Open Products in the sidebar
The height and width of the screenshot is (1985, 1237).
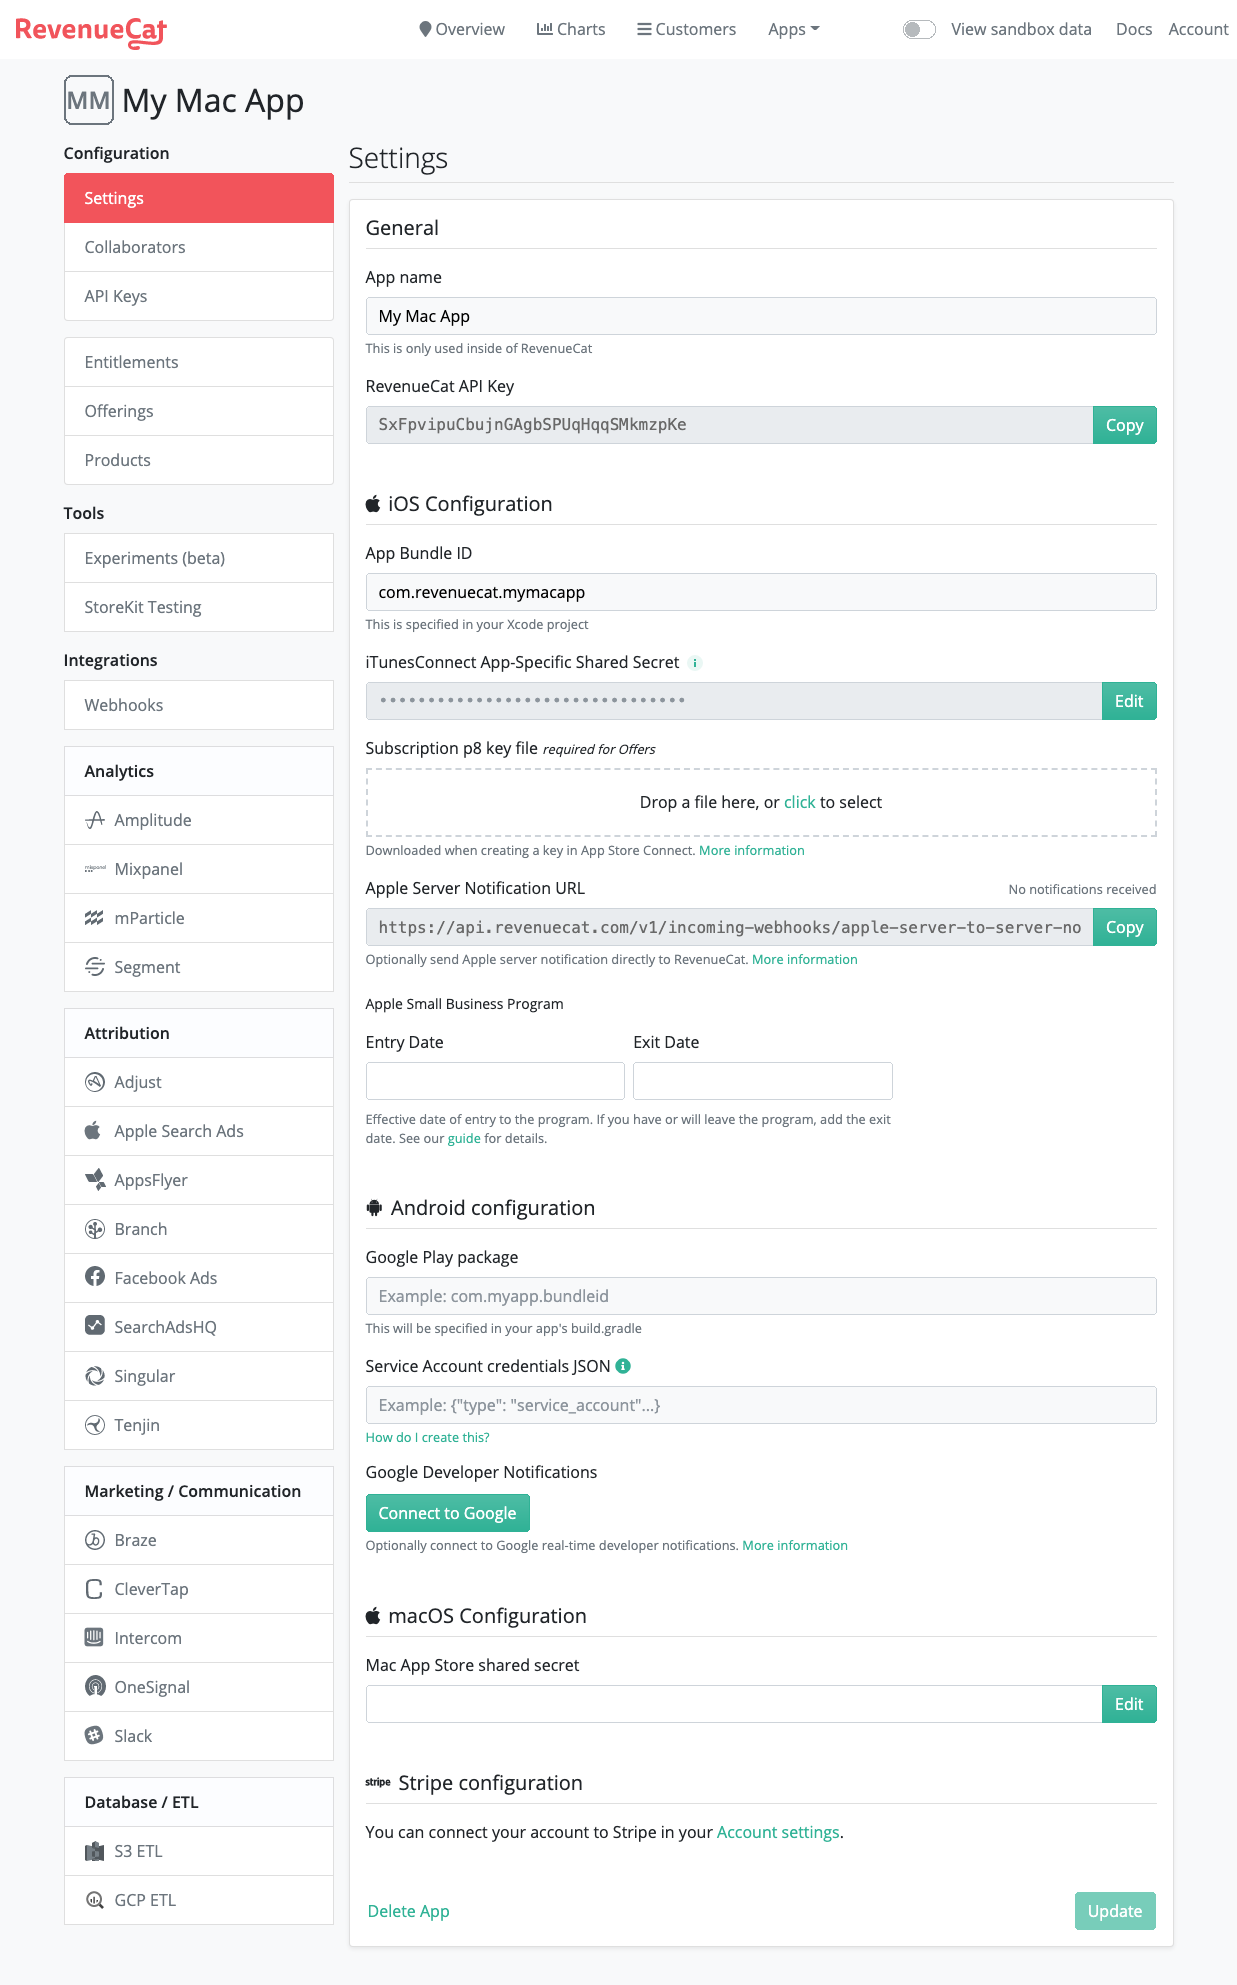tap(199, 460)
